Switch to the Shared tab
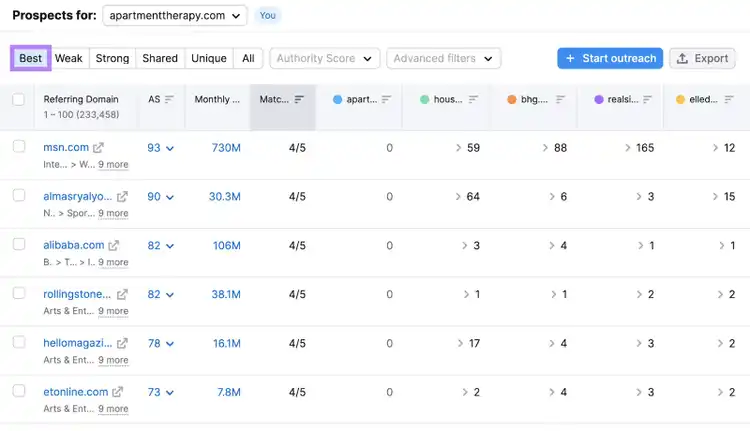 click(160, 58)
